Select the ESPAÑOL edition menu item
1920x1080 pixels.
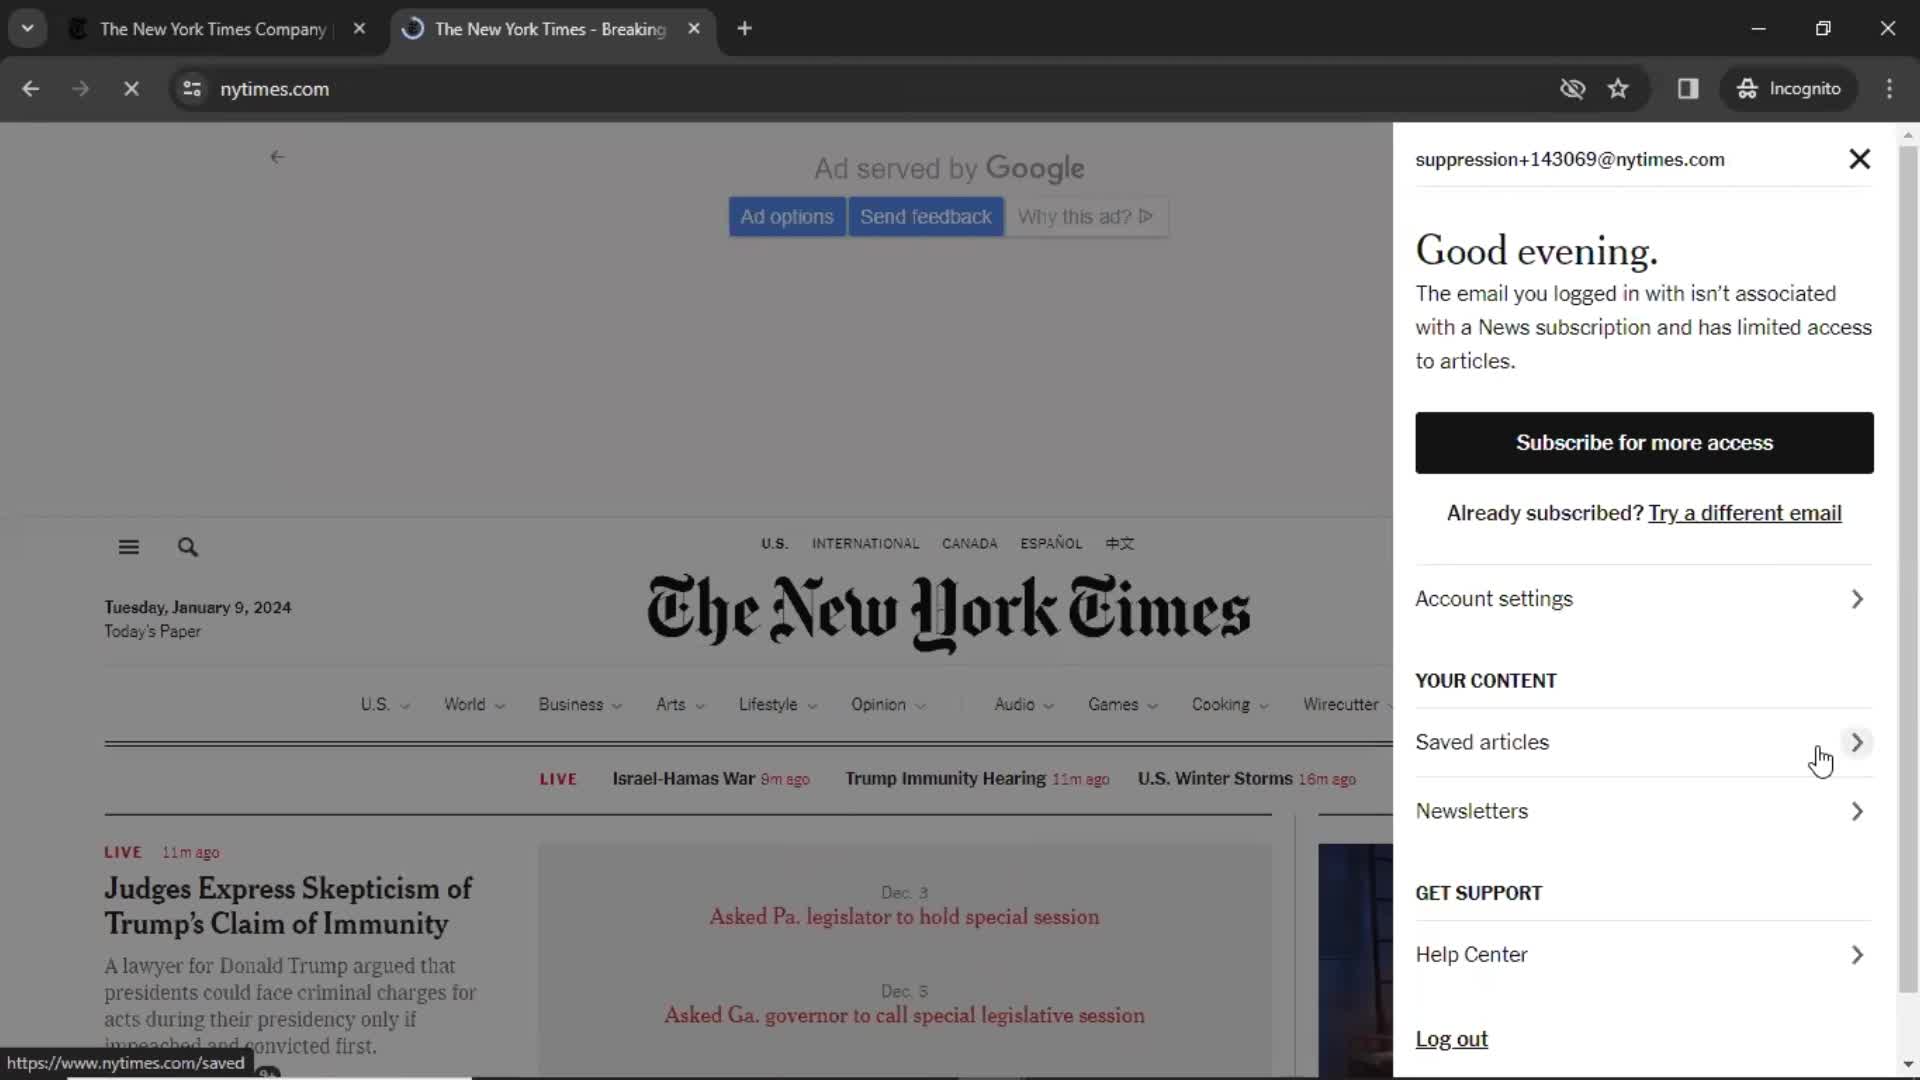[x=1050, y=542]
